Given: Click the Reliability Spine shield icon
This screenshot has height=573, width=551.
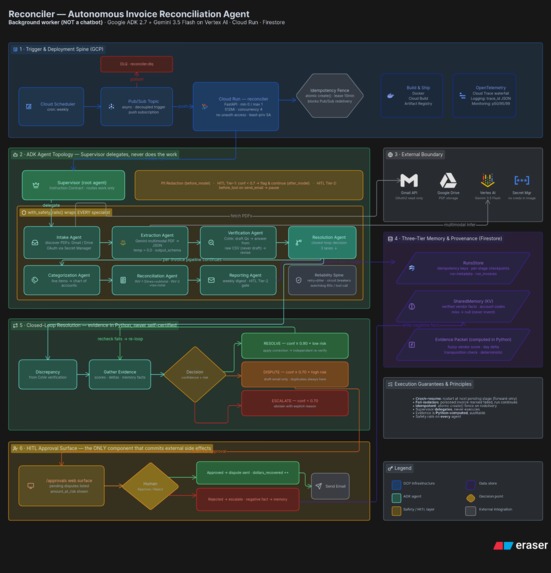Looking at the screenshot, I should [299, 280].
